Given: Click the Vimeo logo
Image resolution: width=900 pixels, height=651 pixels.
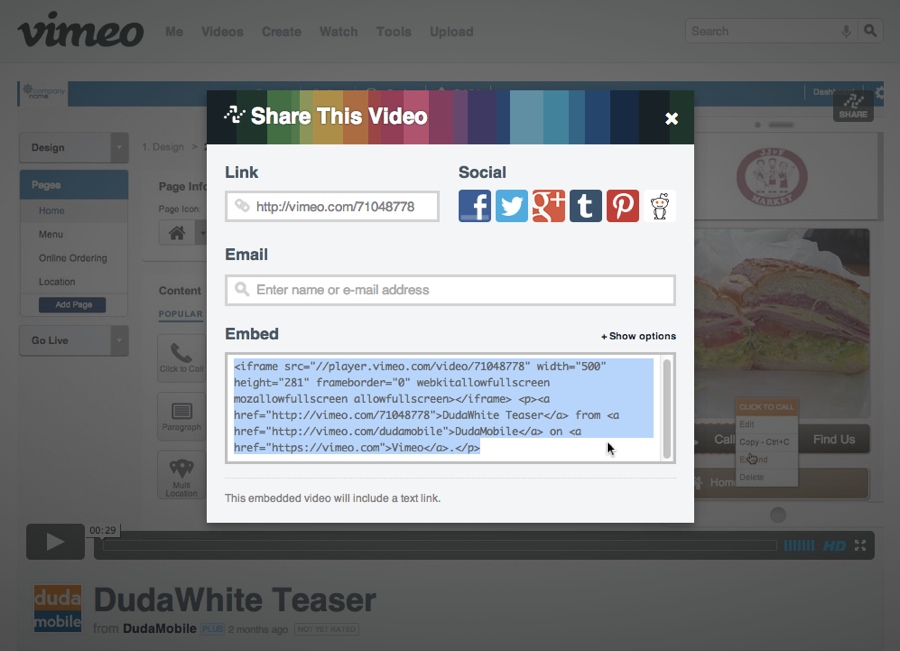Looking at the screenshot, I should pyautogui.click(x=80, y=30).
